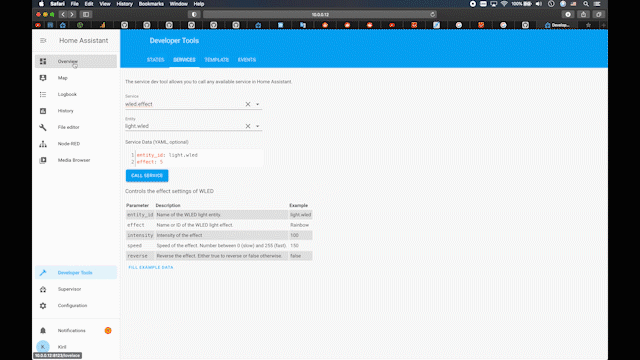
Task: Open the Map panel icon
Action: pyautogui.click(x=43, y=78)
